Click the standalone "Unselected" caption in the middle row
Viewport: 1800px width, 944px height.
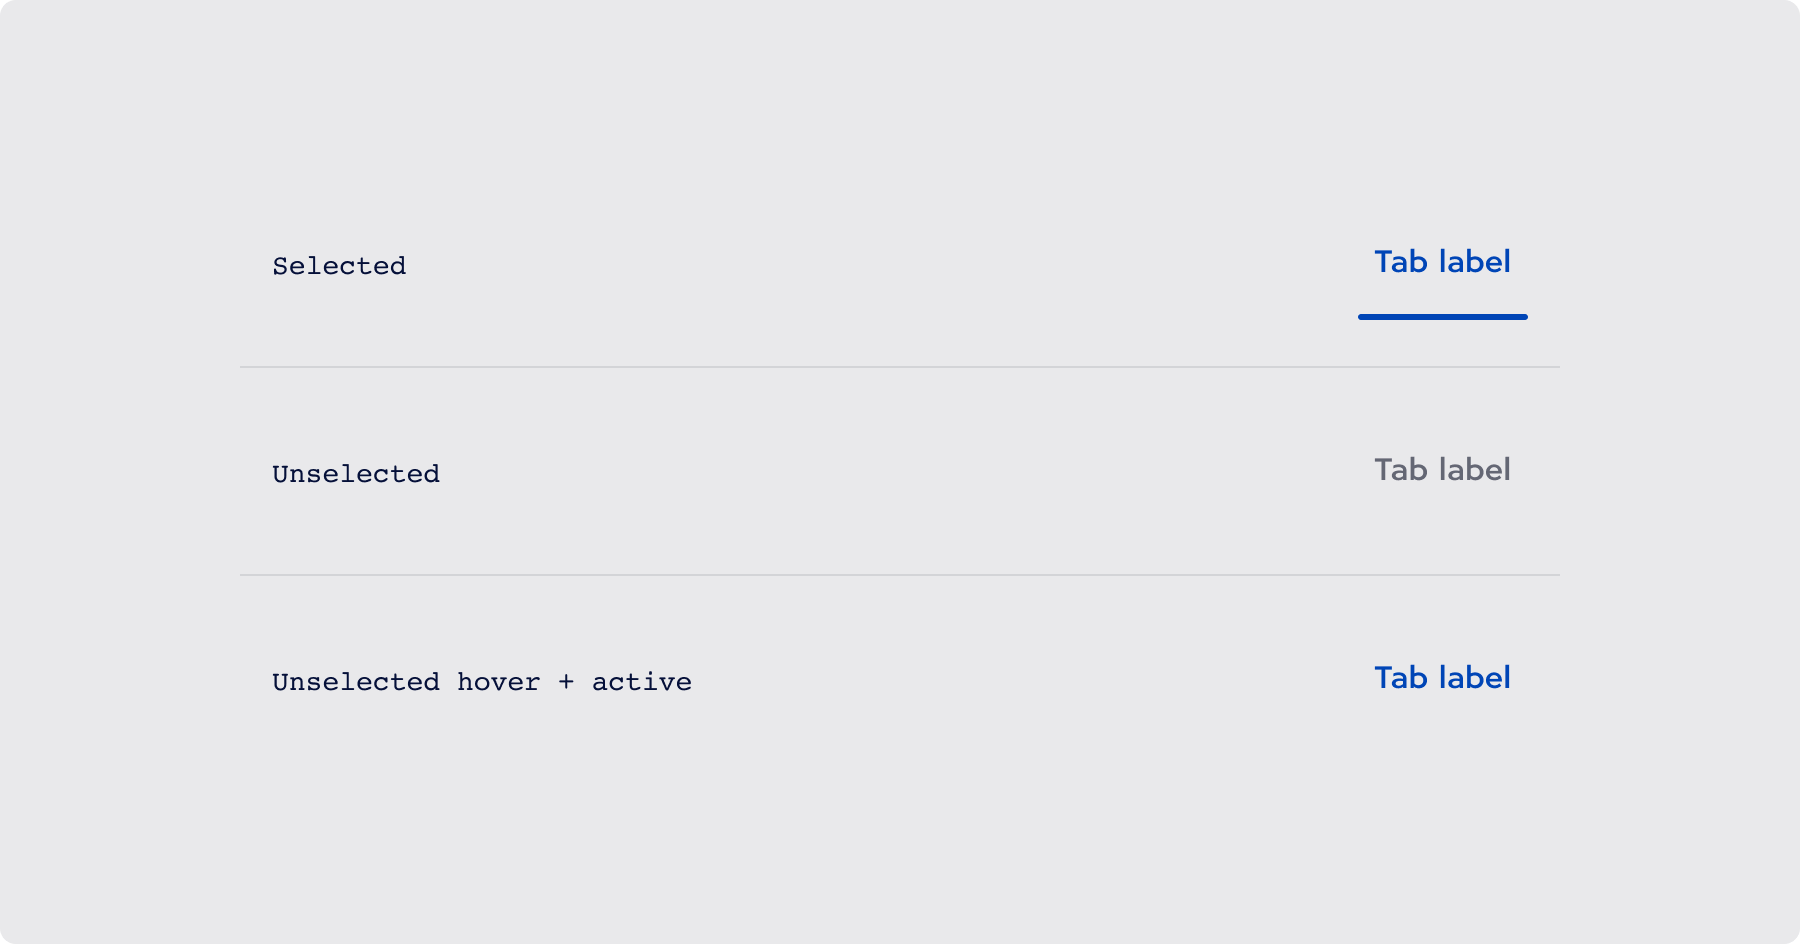coord(356,474)
